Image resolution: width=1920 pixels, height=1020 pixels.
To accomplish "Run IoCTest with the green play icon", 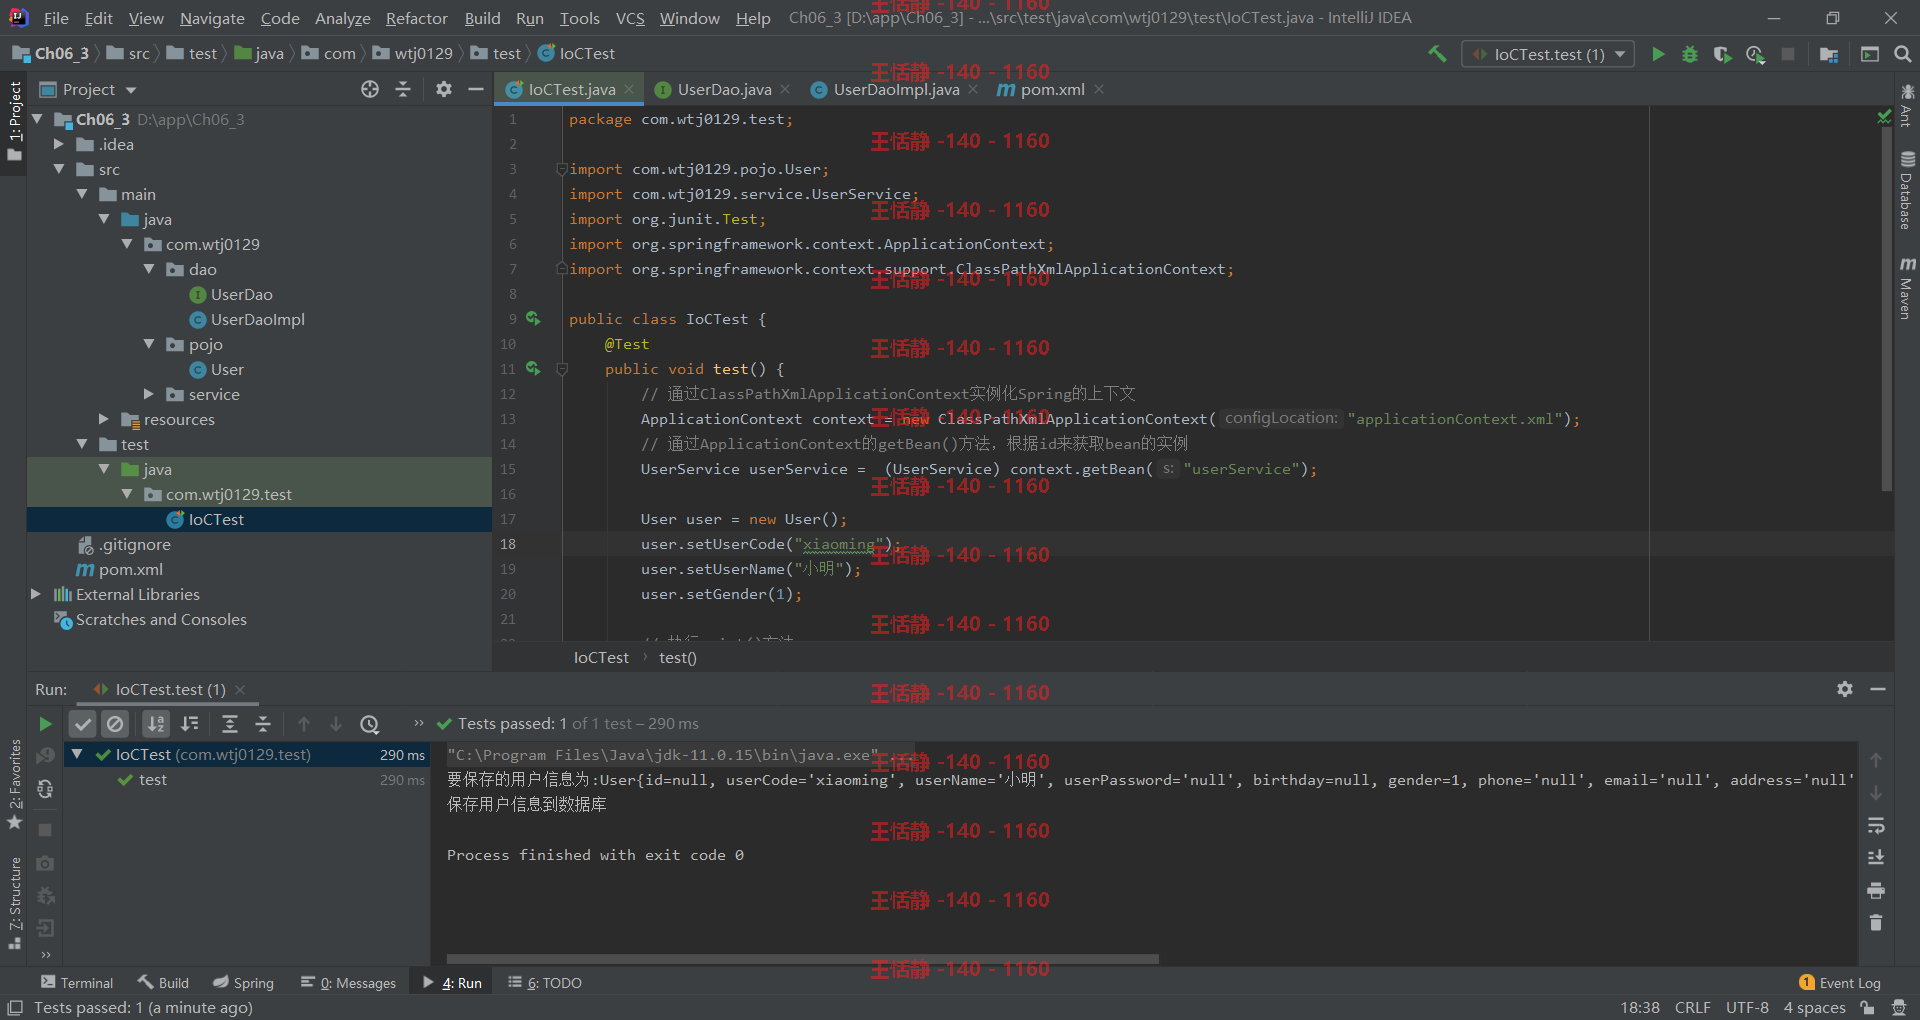I will (1658, 54).
